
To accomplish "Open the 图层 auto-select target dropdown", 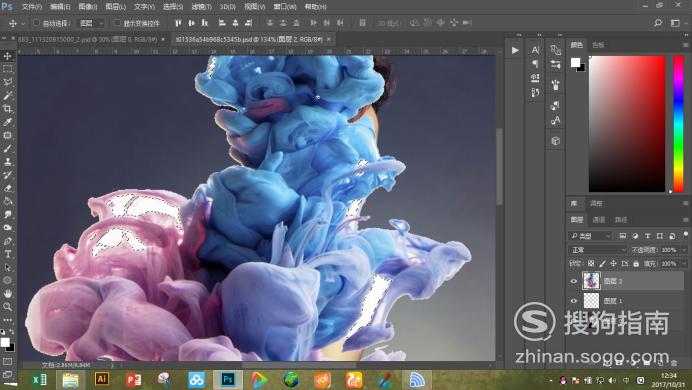I will point(91,23).
